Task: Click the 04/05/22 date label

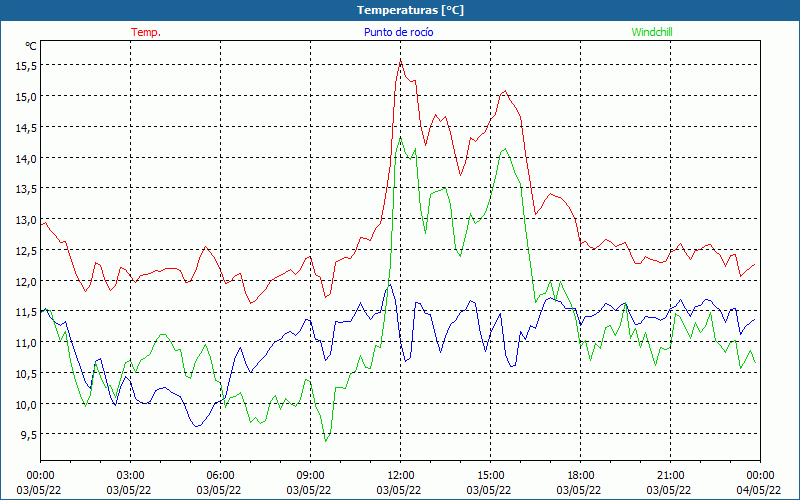Action: (759, 490)
